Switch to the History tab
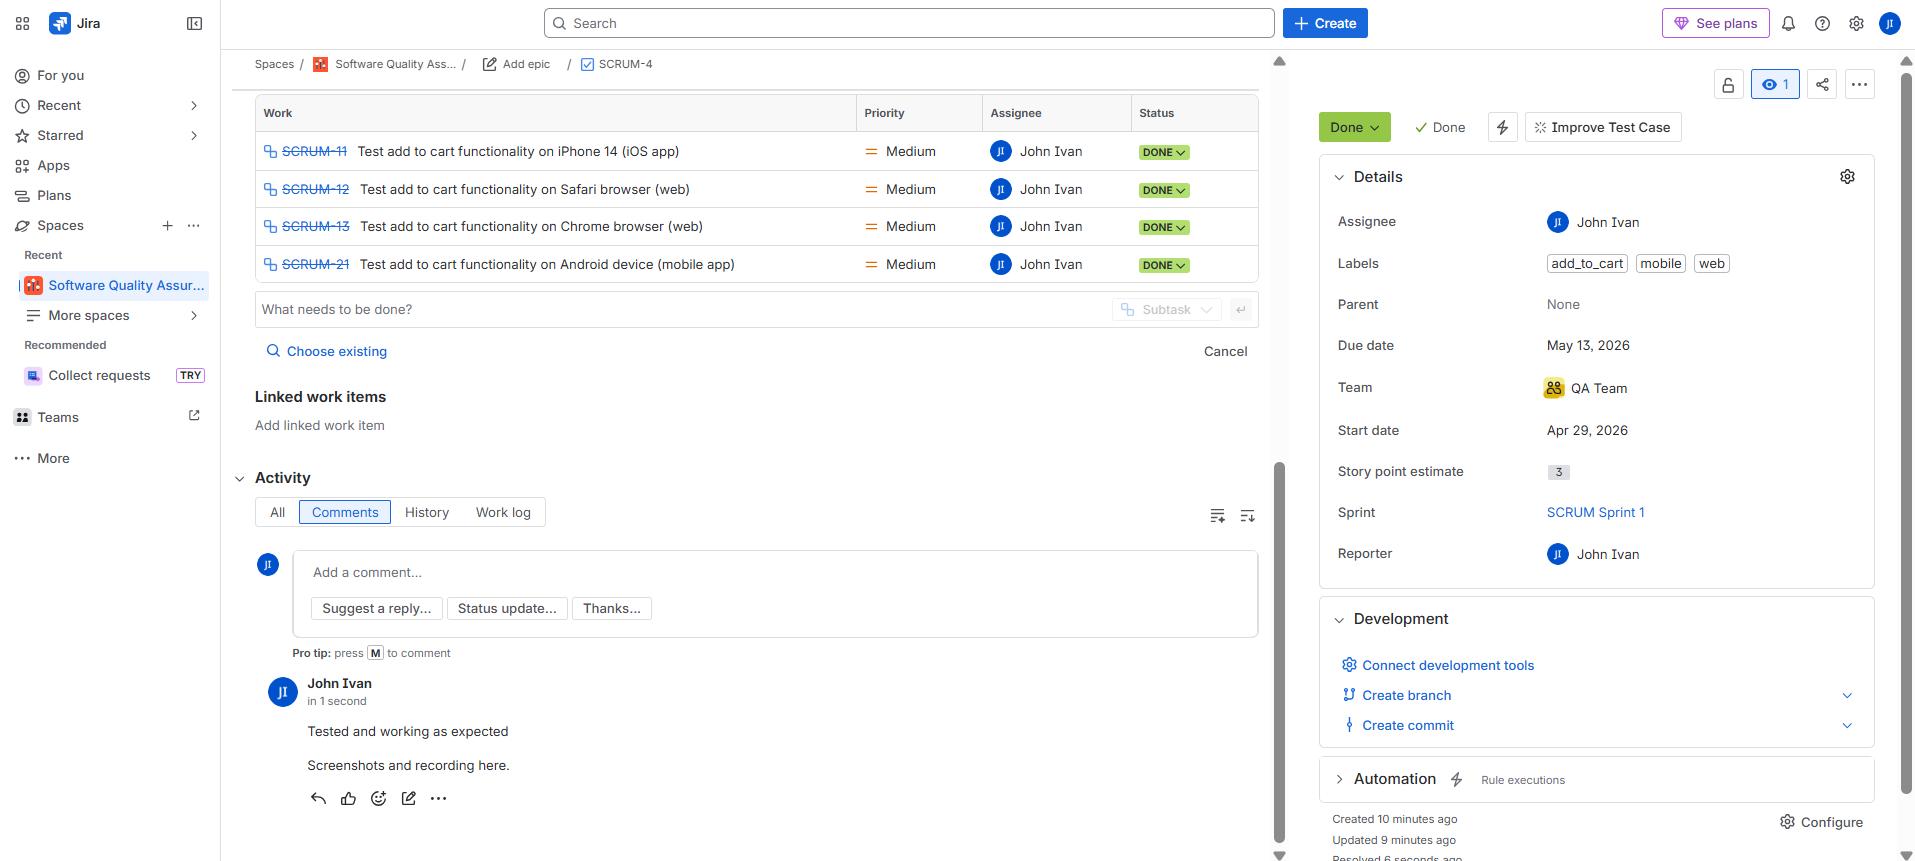Screen dimensions: 1915x861 [x=427, y=512]
